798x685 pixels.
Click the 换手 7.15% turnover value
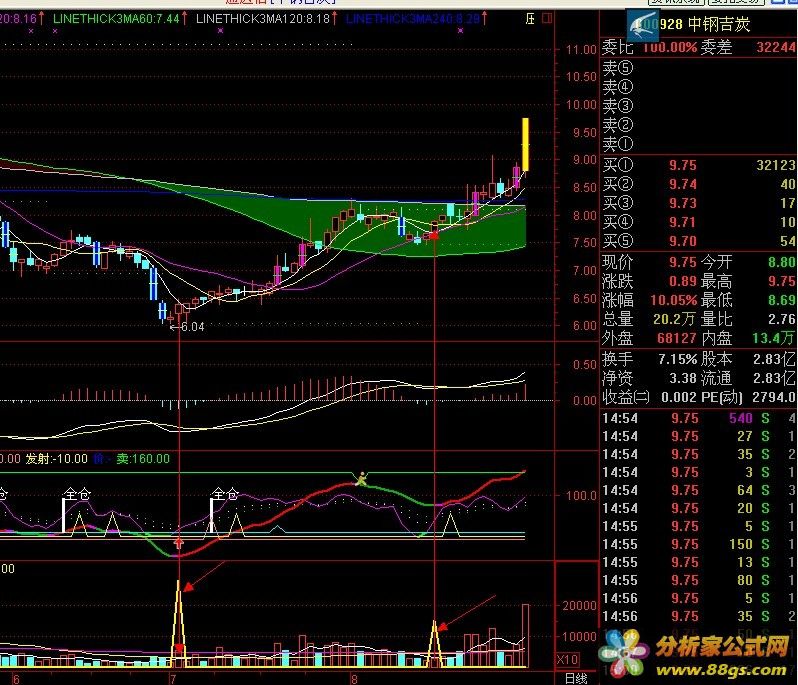(x=677, y=359)
